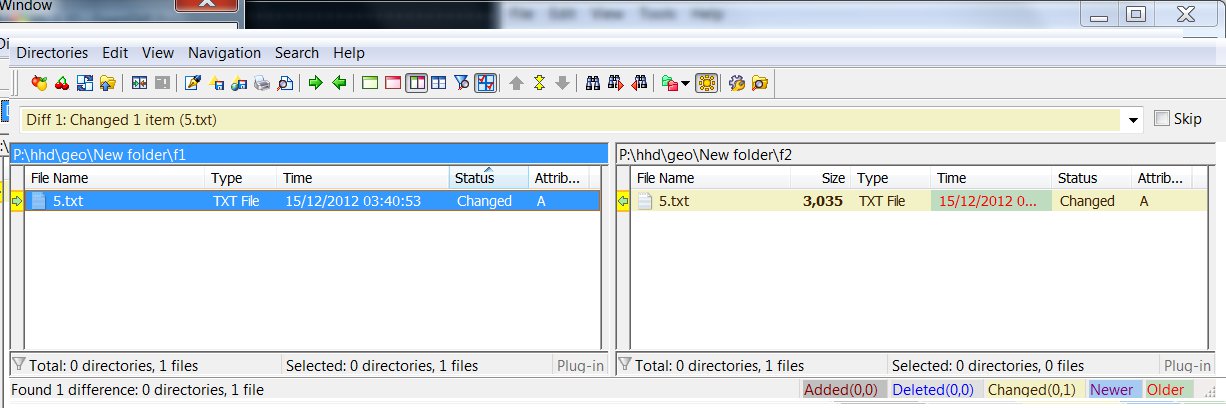Open the Navigation menu

[224, 53]
